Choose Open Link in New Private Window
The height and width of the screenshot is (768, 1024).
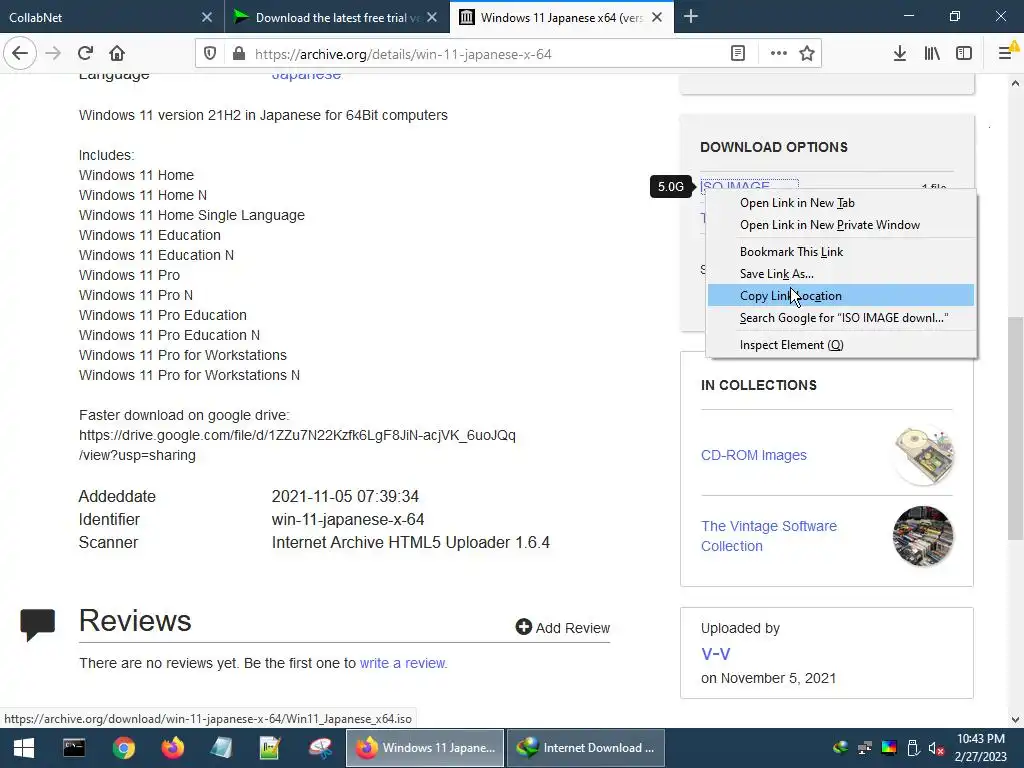(841, 225)
